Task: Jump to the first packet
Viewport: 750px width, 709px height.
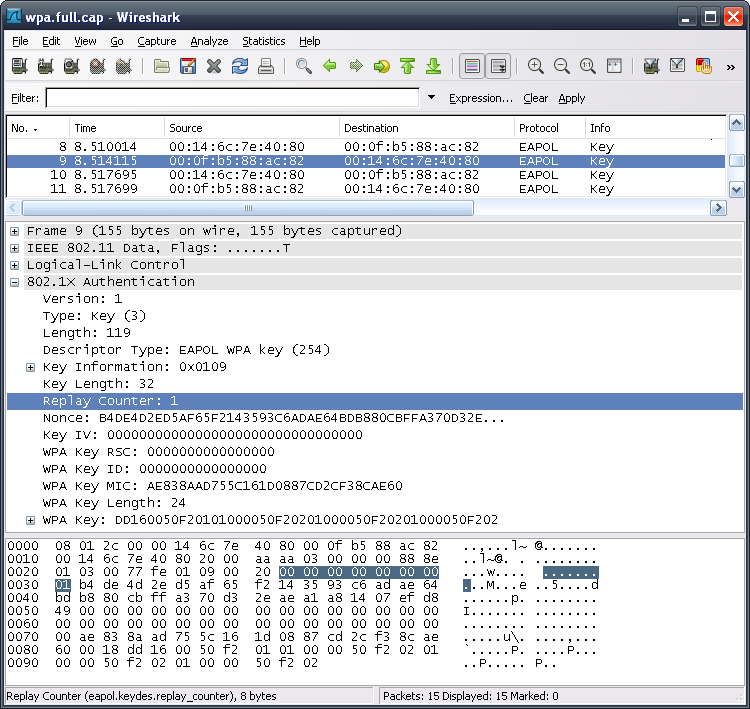Action: point(408,66)
